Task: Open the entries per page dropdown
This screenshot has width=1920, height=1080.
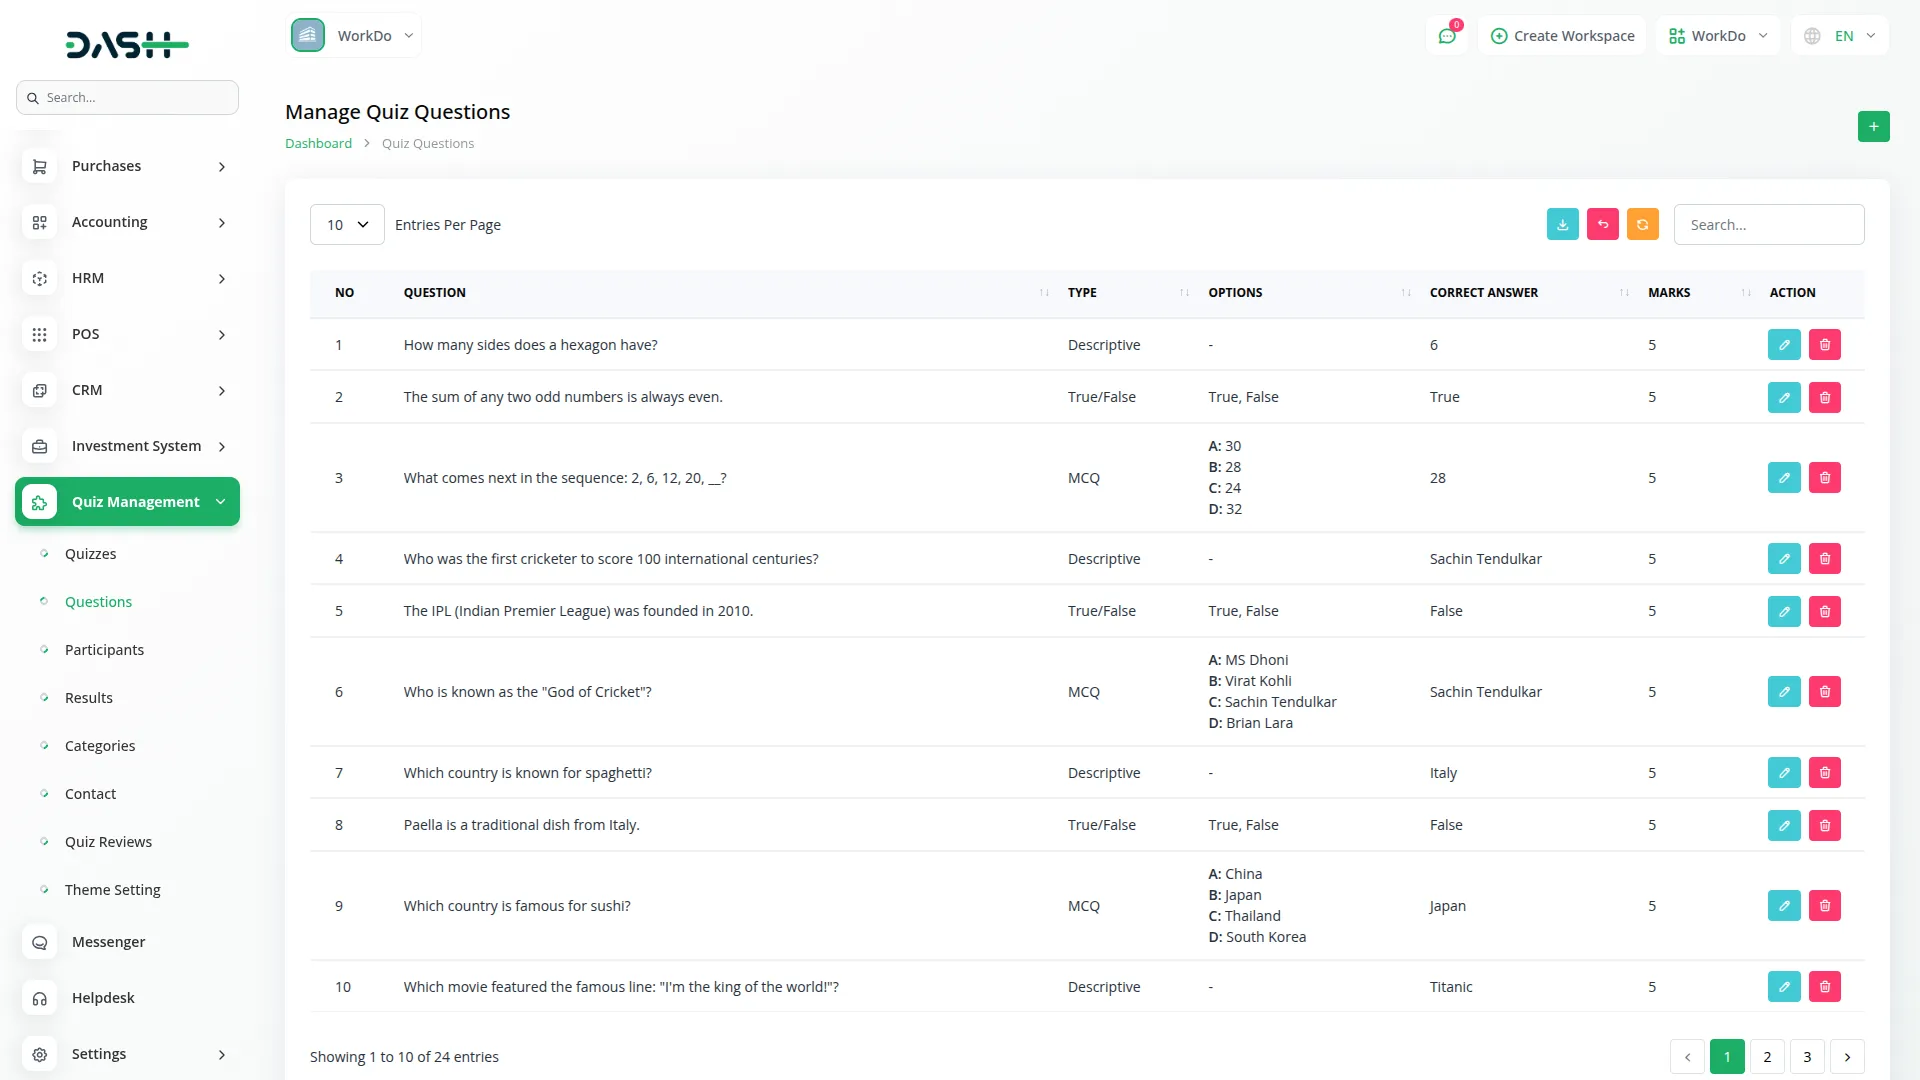Action: (x=347, y=225)
